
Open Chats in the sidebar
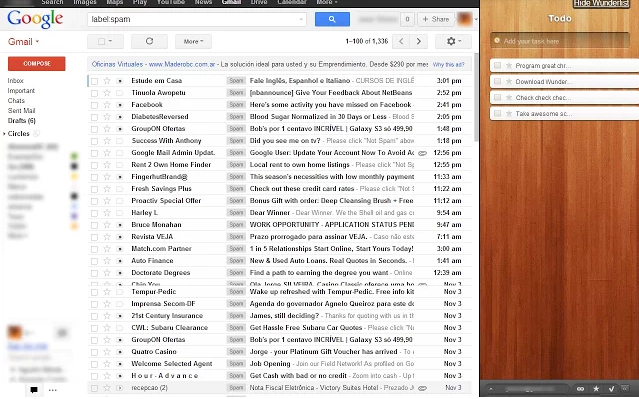(16, 100)
